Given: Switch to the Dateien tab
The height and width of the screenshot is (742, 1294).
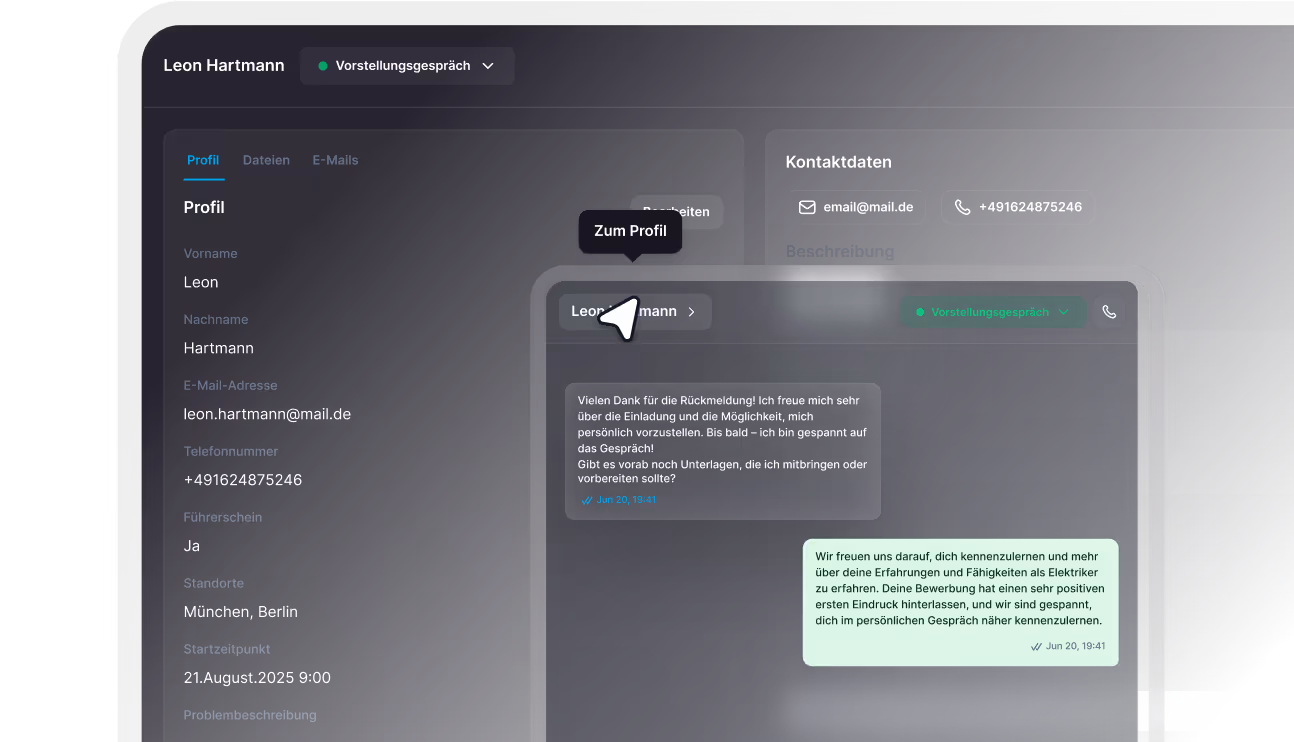Looking at the screenshot, I should (x=265, y=160).
